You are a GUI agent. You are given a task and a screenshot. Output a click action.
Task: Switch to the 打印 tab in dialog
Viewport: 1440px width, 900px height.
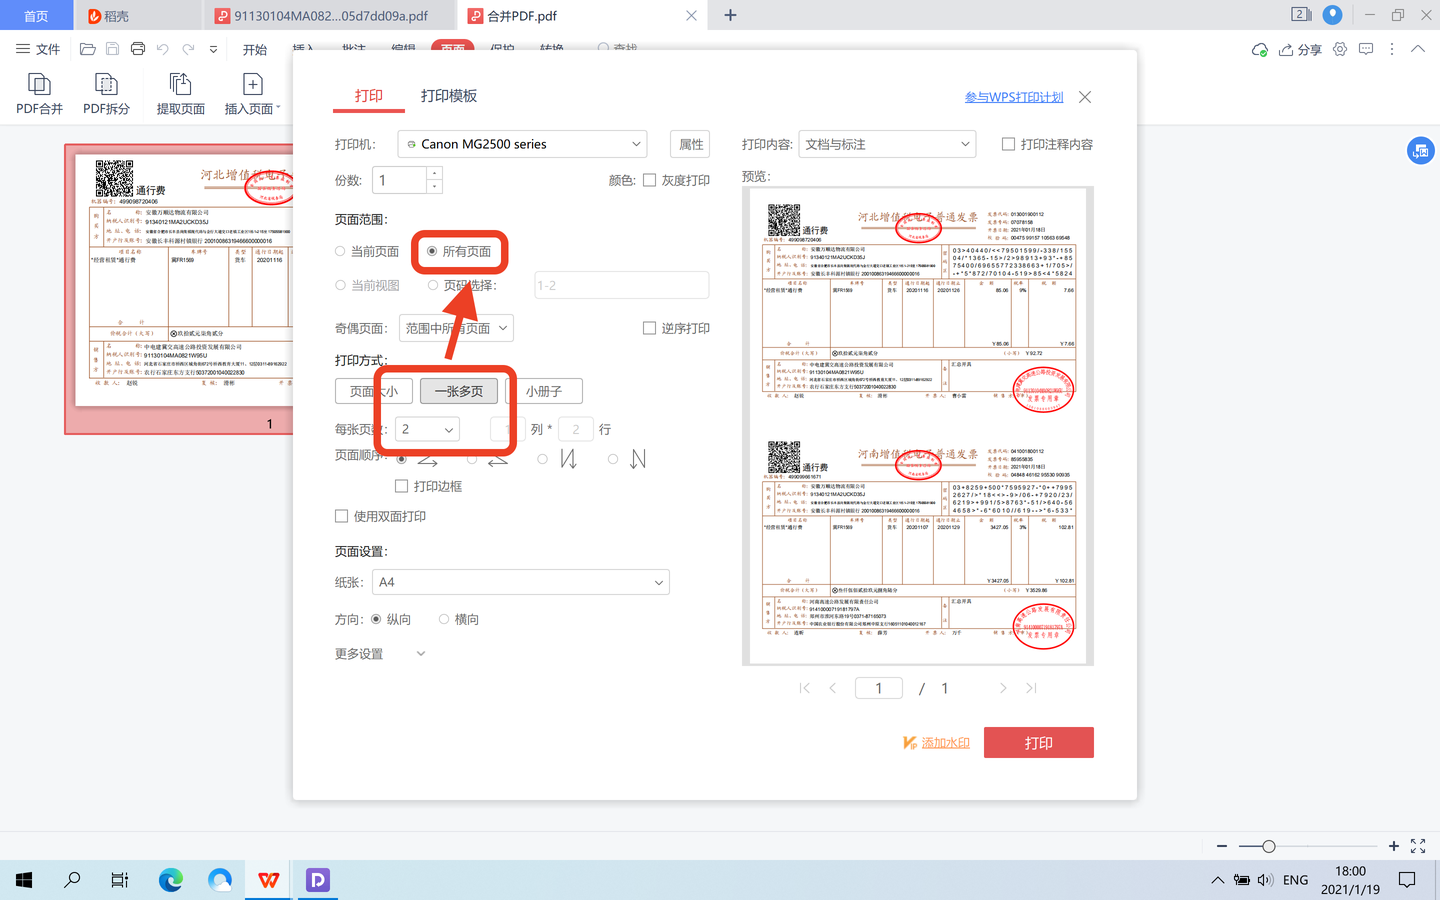coord(369,96)
